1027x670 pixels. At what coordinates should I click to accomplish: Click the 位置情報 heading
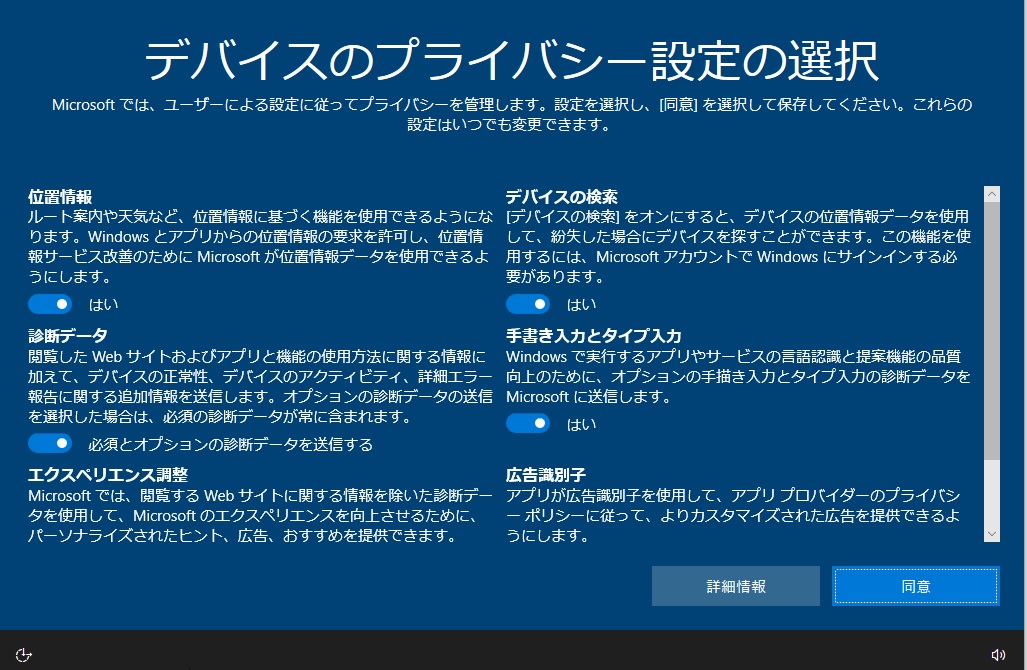point(60,196)
